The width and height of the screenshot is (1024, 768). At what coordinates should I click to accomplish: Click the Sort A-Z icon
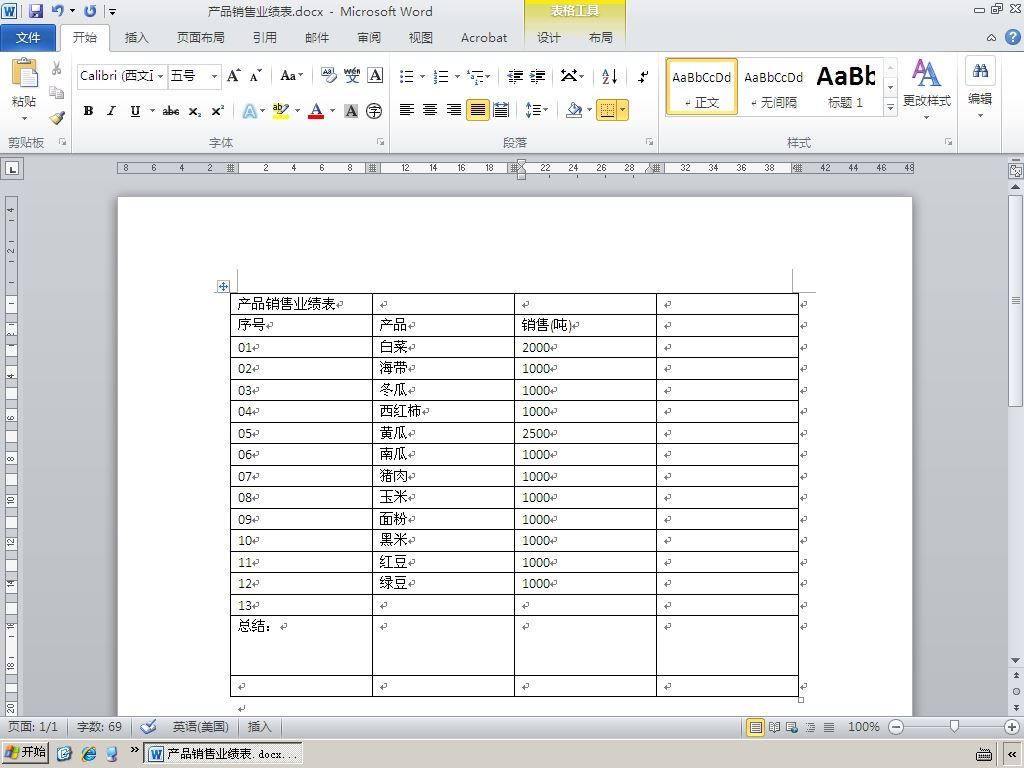pos(609,76)
